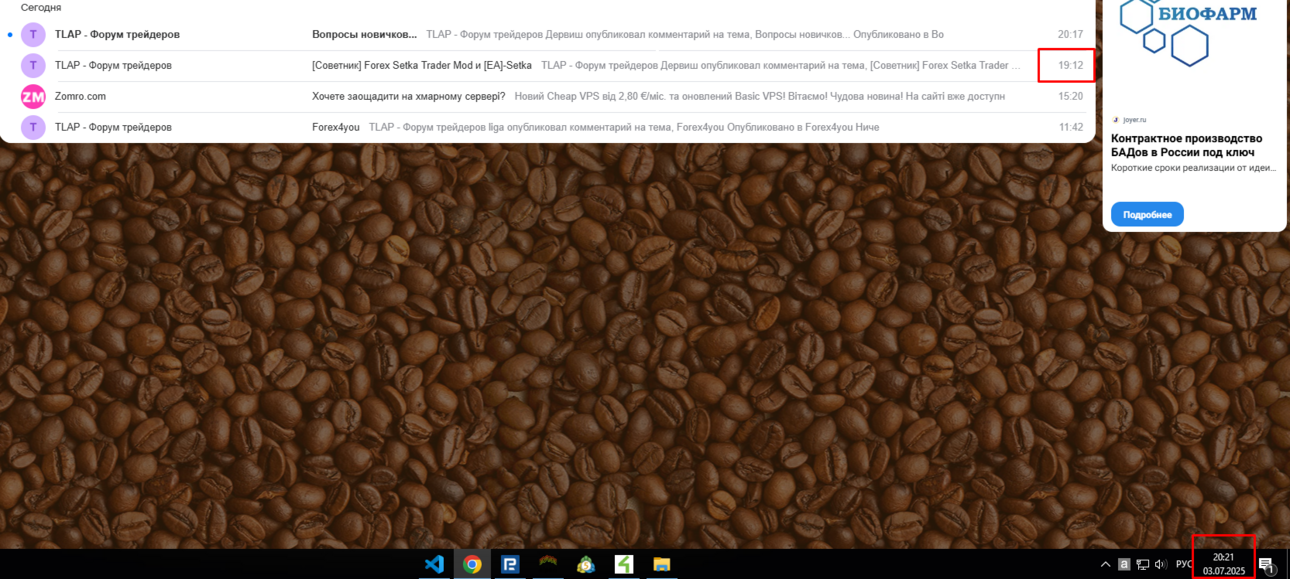Click the Подробнее button in the ad
The width and height of the screenshot is (1290, 579).
tap(1147, 214)
